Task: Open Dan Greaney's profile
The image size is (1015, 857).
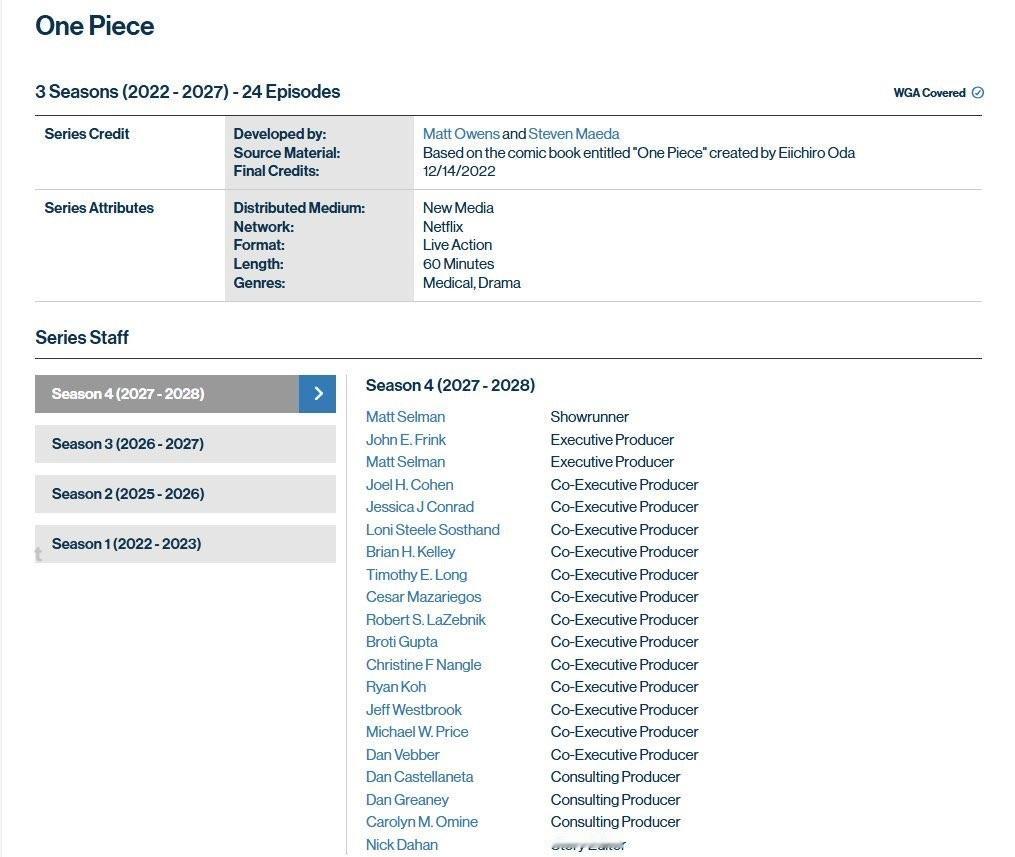Action: [x=407, y=800]
